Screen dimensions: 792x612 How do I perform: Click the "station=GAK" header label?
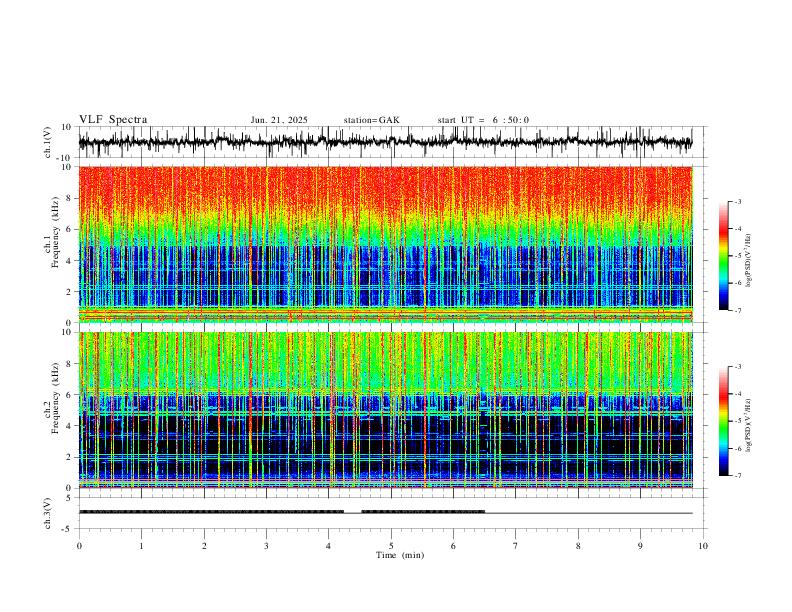[x=371, y=120]
